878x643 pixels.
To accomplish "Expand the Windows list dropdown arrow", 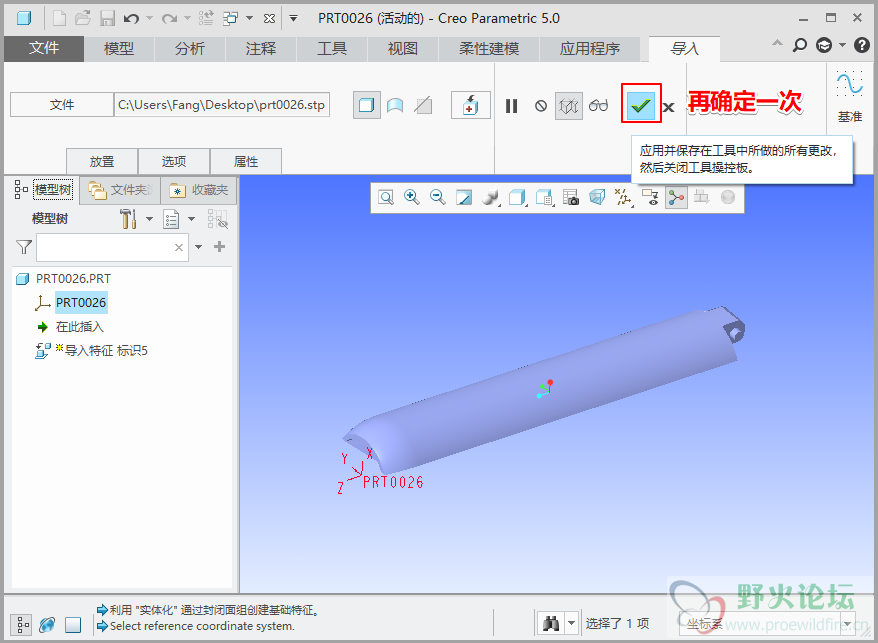I will [250, 18].
